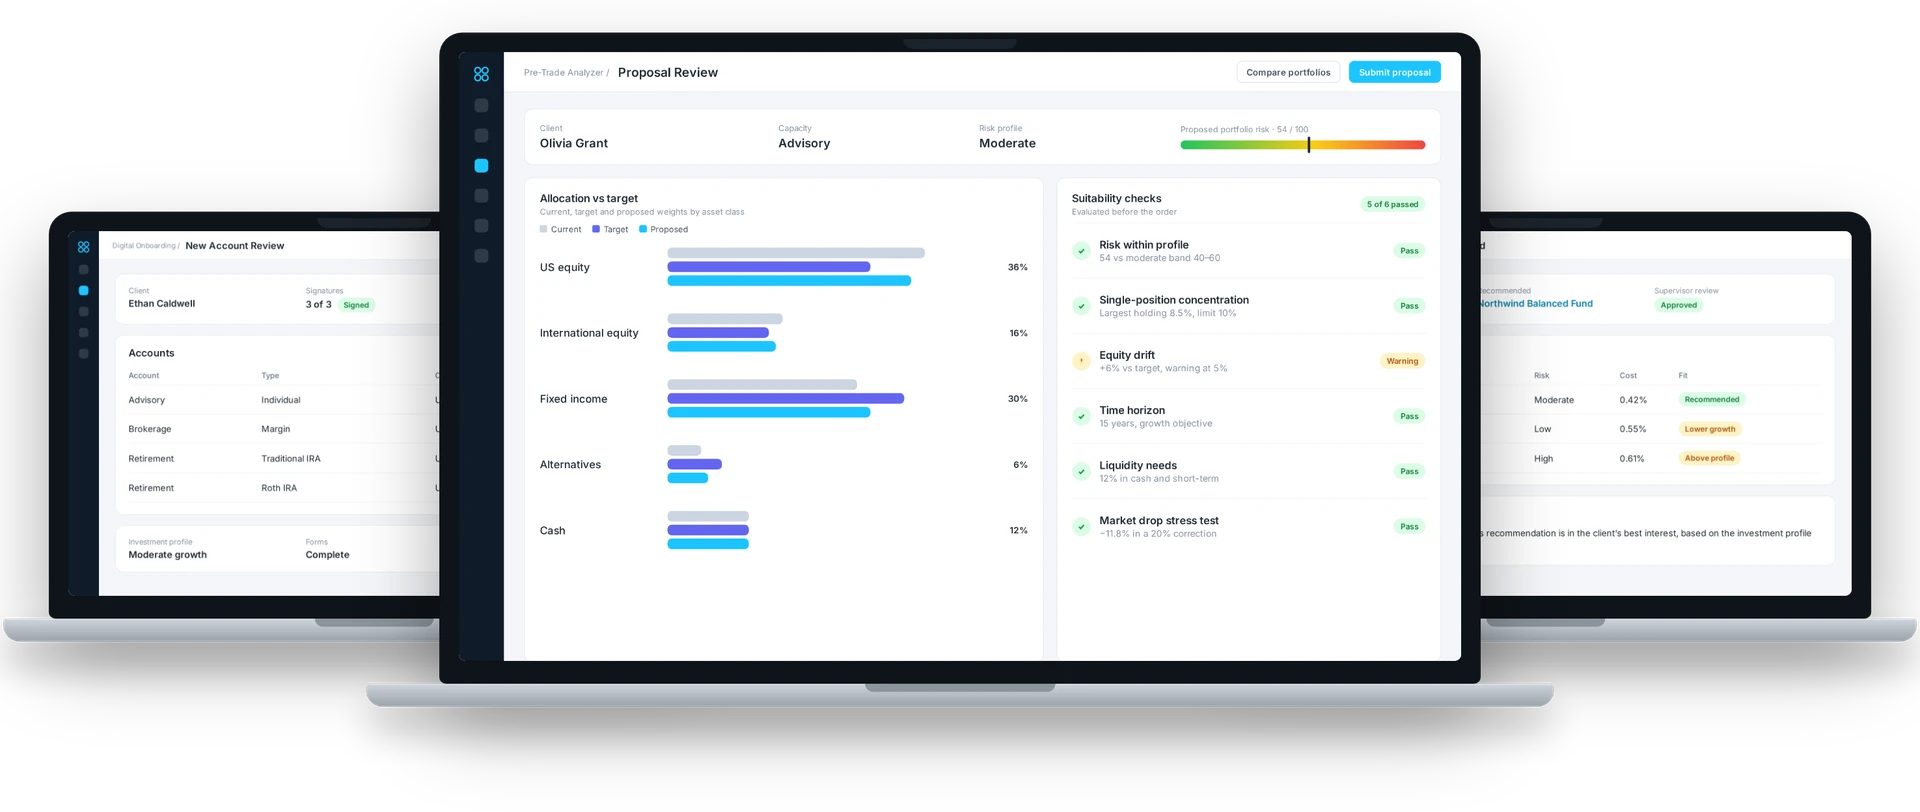1920x812 pixels.
Task: Click the Pass badge for Liquidity needs
Action: click(1409, 471)
